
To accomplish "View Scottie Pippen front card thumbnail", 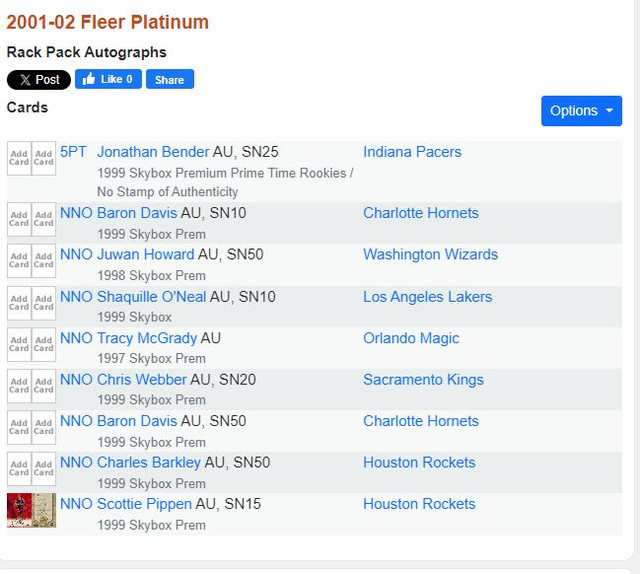I will (x=19, y=510).
